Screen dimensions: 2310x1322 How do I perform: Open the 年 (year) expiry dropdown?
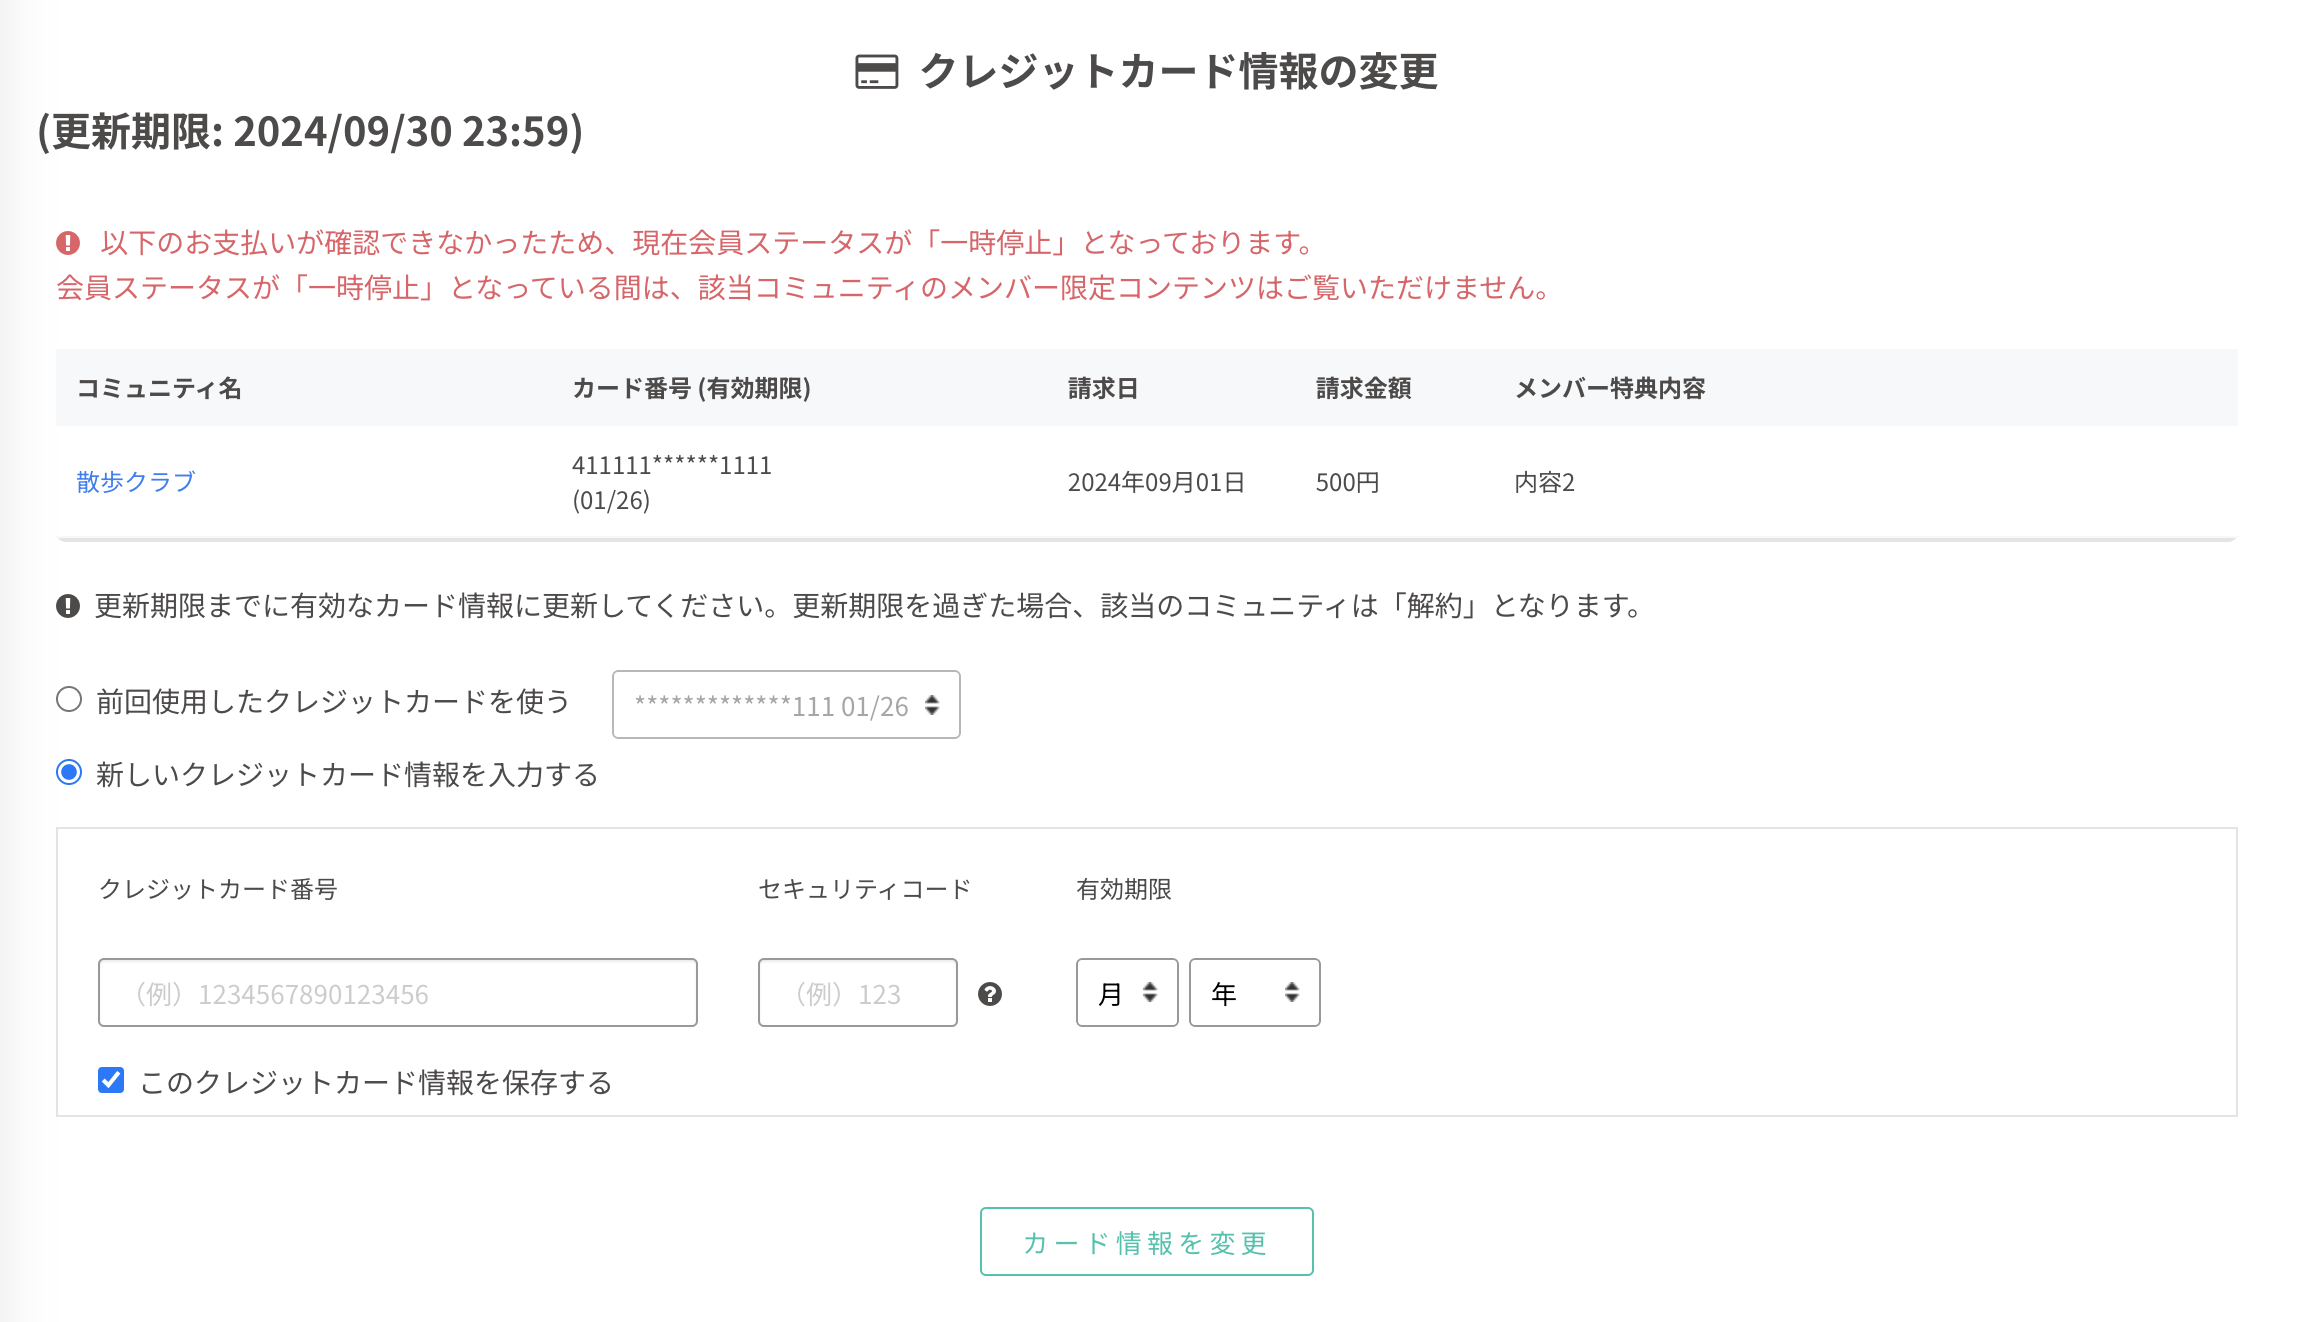click(x=1254, y=992)
